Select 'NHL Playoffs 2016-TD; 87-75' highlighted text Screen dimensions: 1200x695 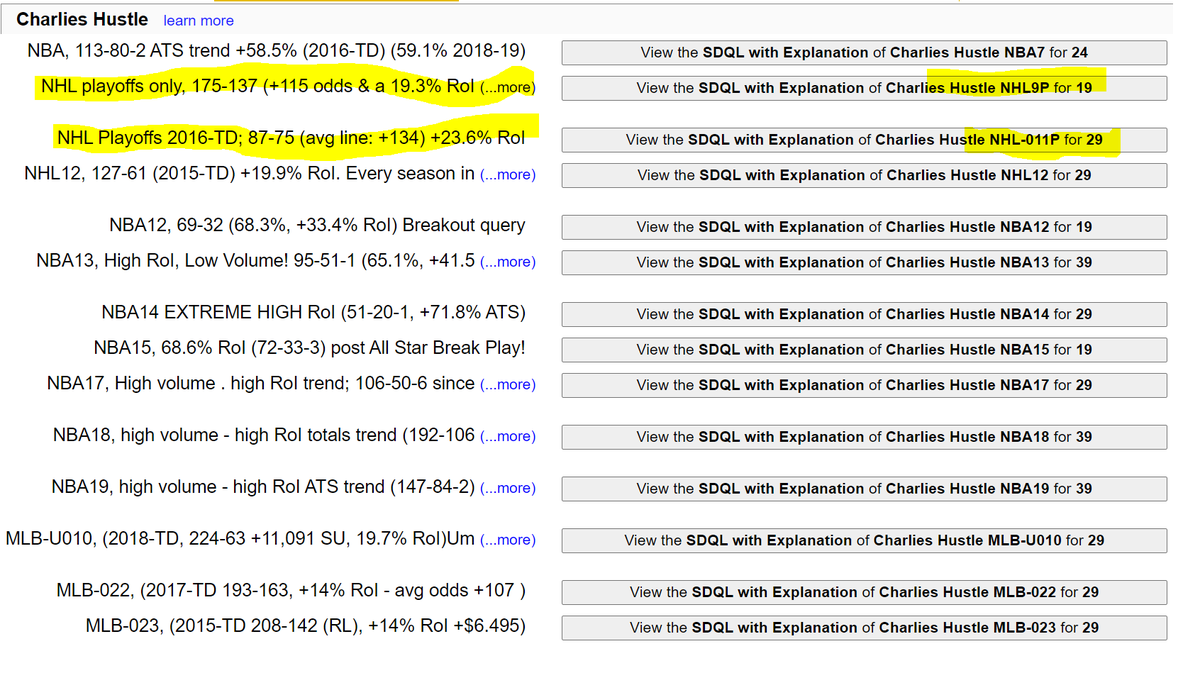[x=290, y=138]
